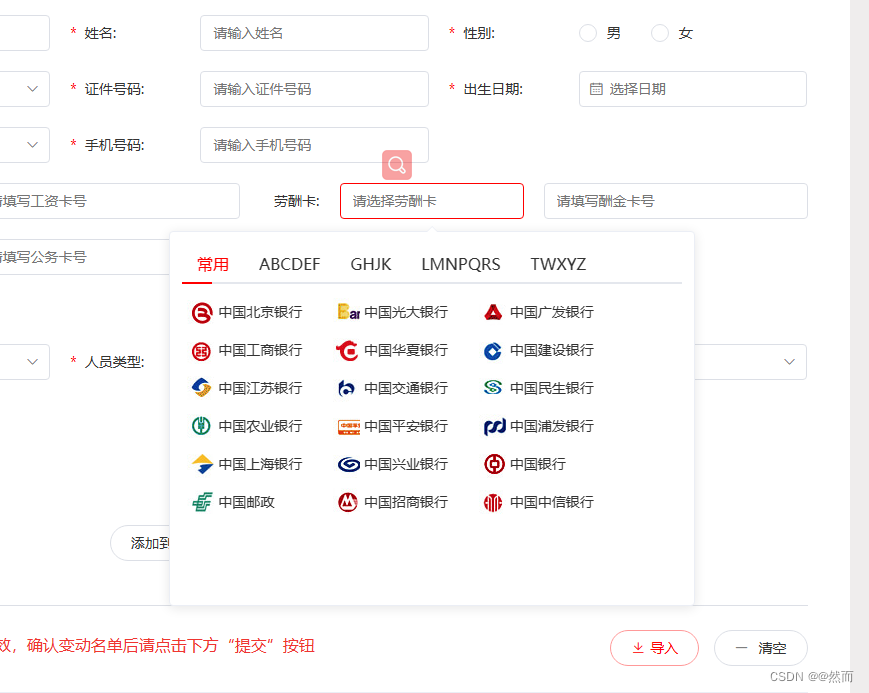Click the 请输入姓名 name input field
The image size is (869, 693).
click(314, 33)
